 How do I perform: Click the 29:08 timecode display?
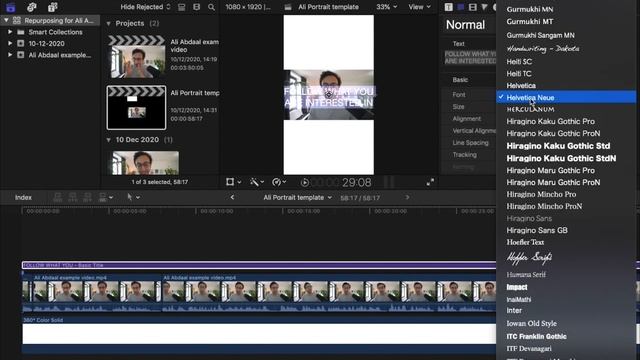click(x=357, y=182)
